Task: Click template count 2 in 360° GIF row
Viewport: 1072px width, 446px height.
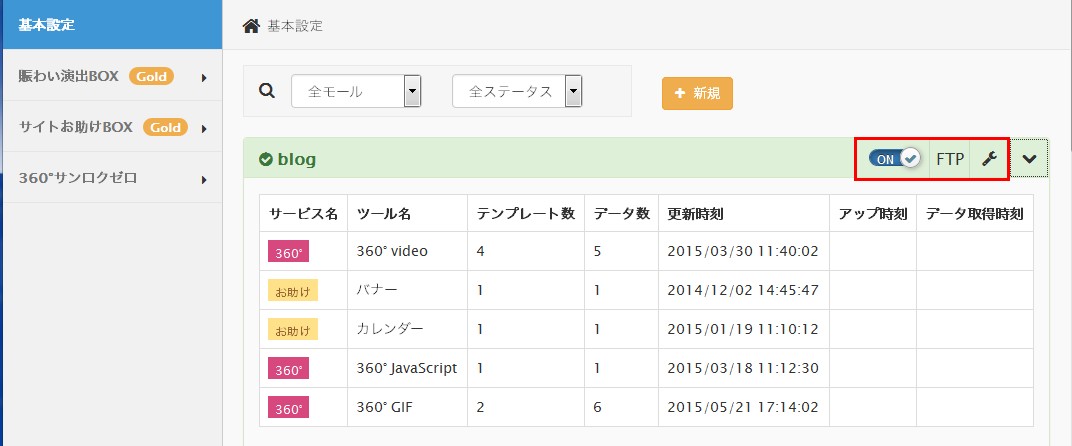Action: pos(481,407)
